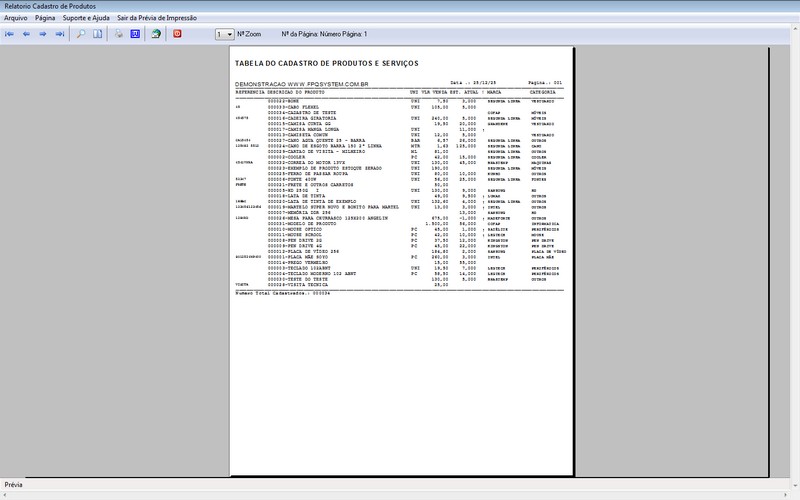Click the printer icon
The image size is (800, 500).
click(x=118, y=34)
